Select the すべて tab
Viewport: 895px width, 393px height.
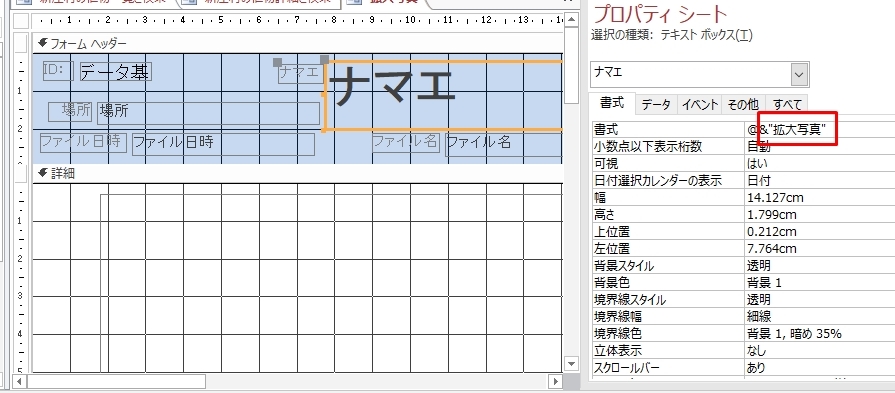(787, 104)
